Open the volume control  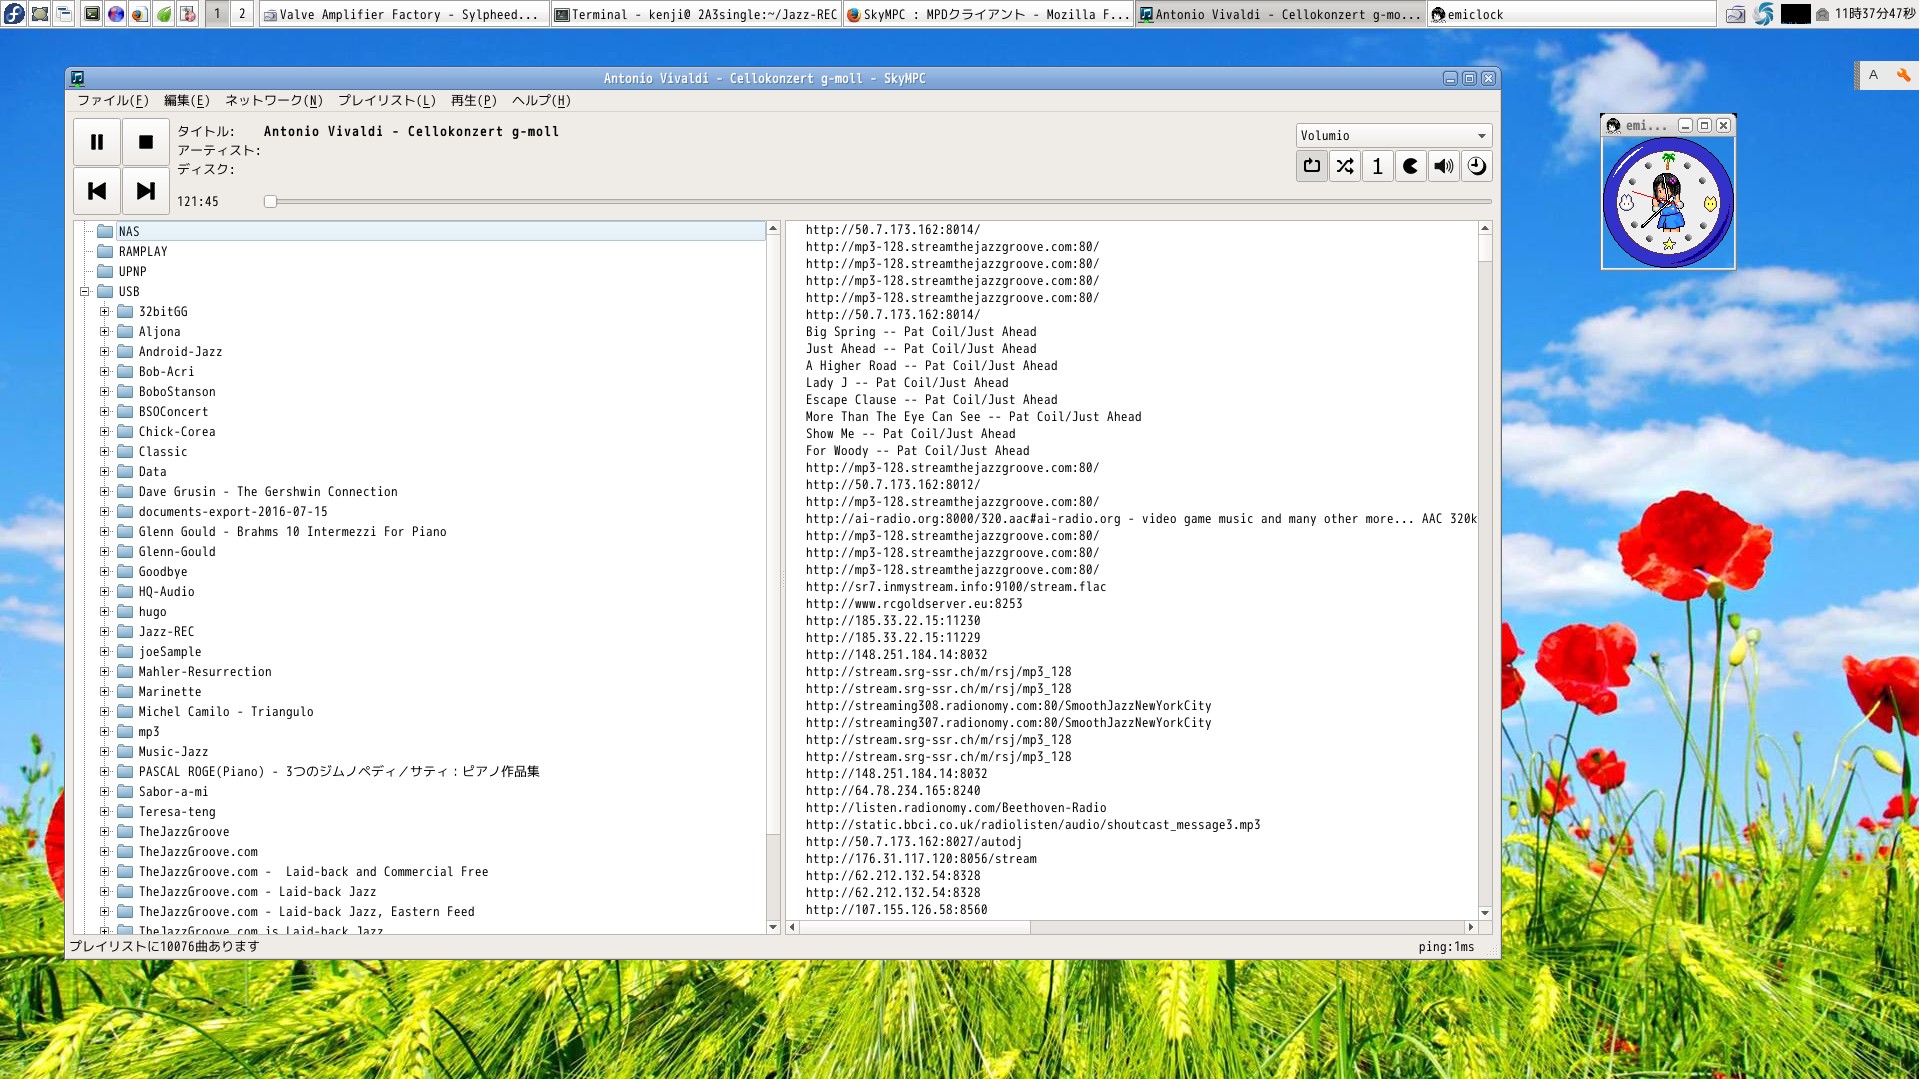1443,166
